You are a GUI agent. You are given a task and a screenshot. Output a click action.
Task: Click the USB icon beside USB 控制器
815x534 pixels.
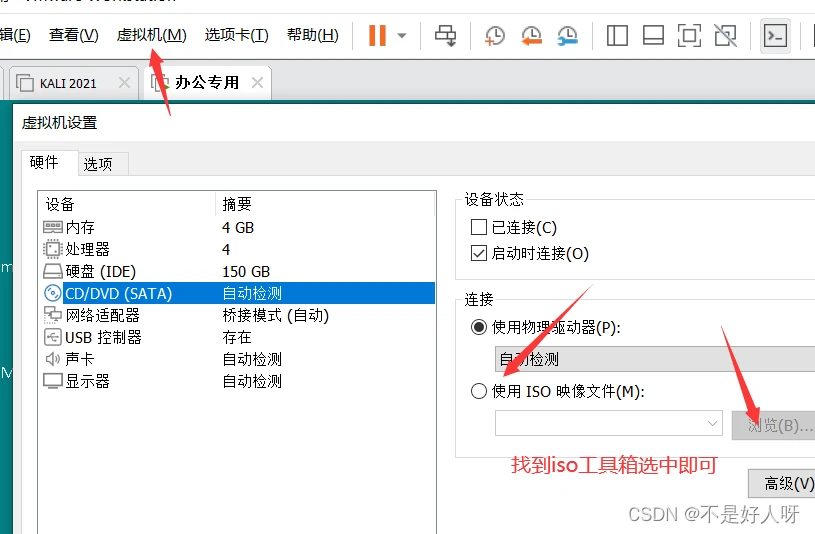pyautogui.click(x=52, y=337)
